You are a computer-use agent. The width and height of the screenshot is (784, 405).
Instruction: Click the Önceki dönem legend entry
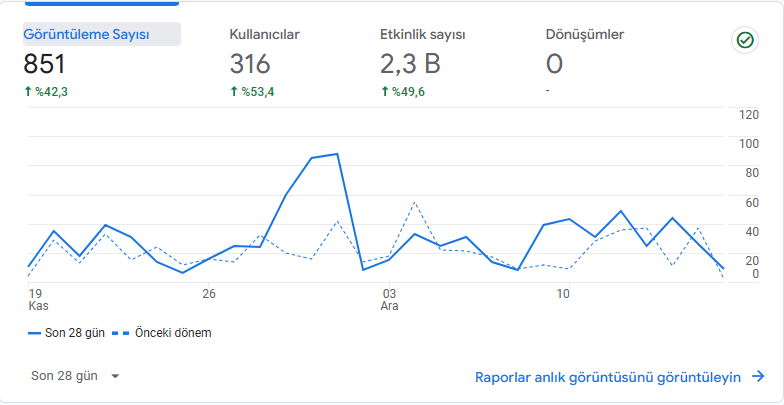[162, 333]
